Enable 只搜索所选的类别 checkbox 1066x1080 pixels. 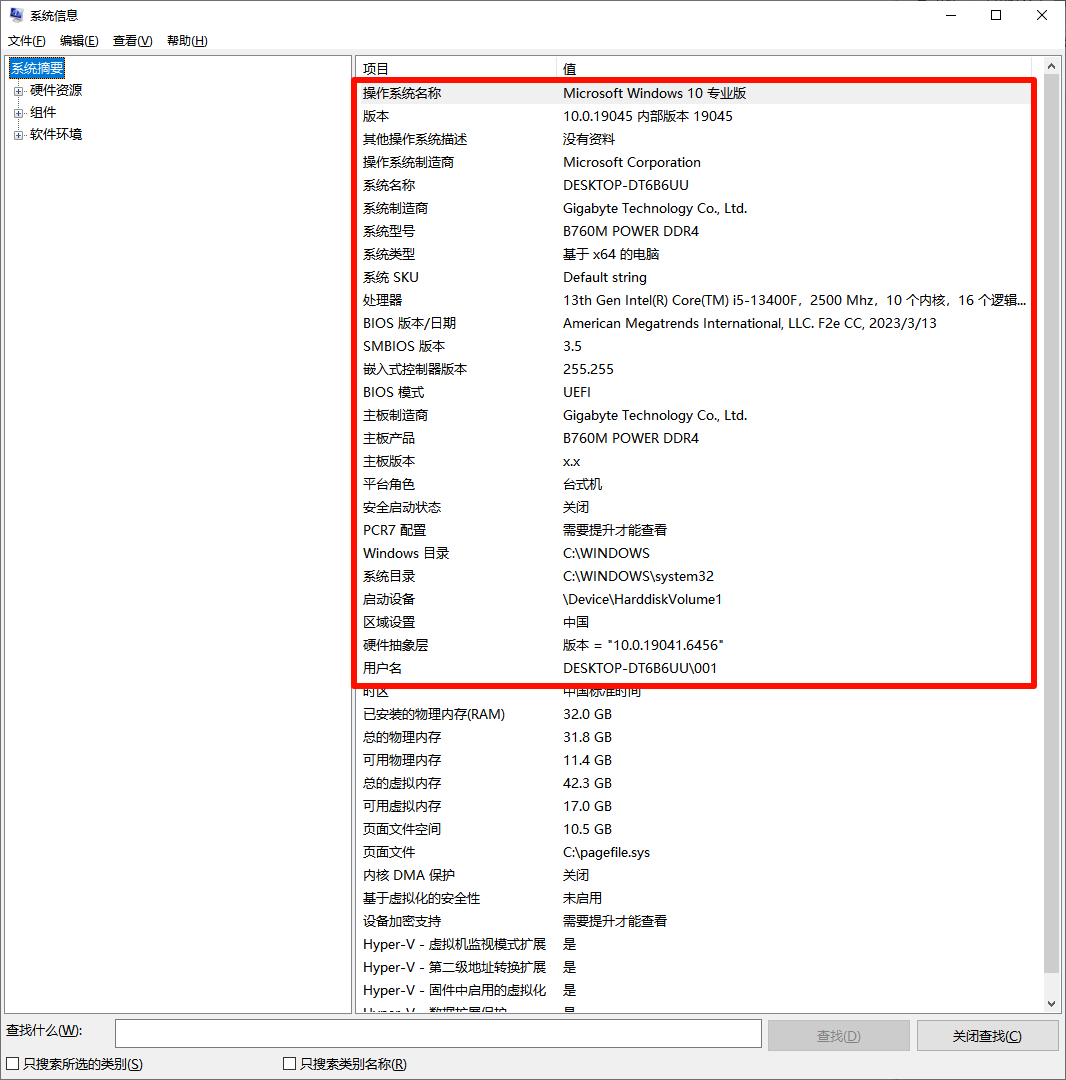(x=13, y=1064)
